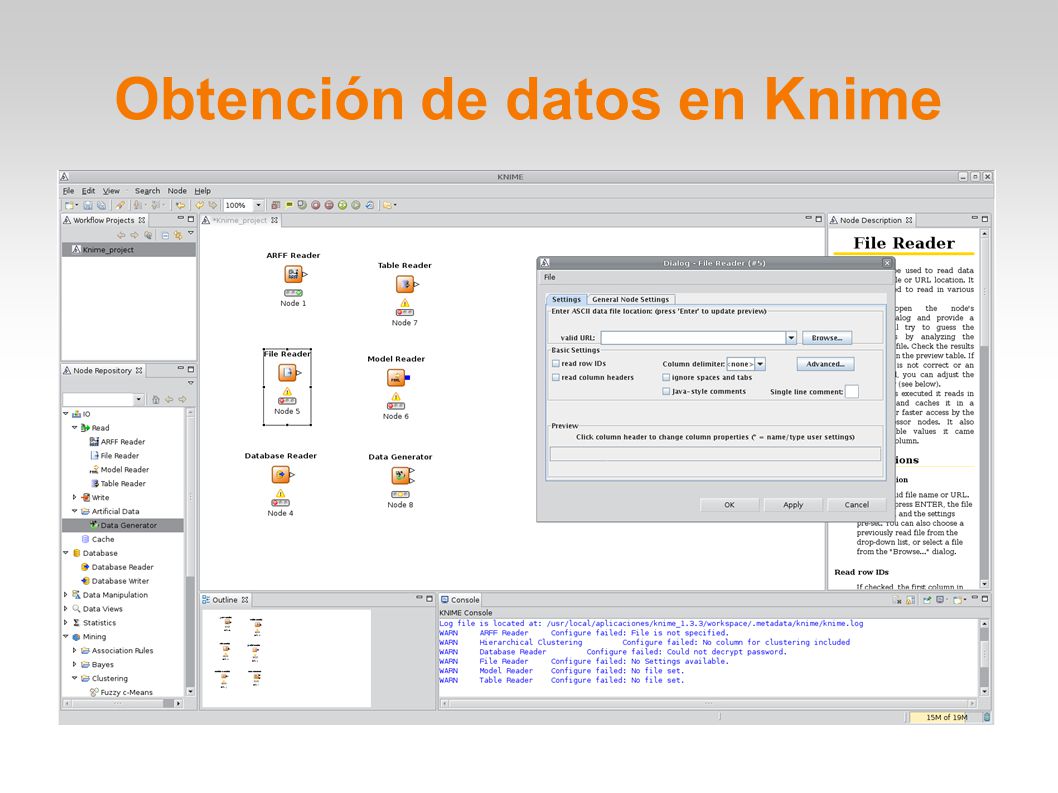This screenshot has width=1058, height=793.
Task: Click the wand icon in main toolbar
Action: 120,205
